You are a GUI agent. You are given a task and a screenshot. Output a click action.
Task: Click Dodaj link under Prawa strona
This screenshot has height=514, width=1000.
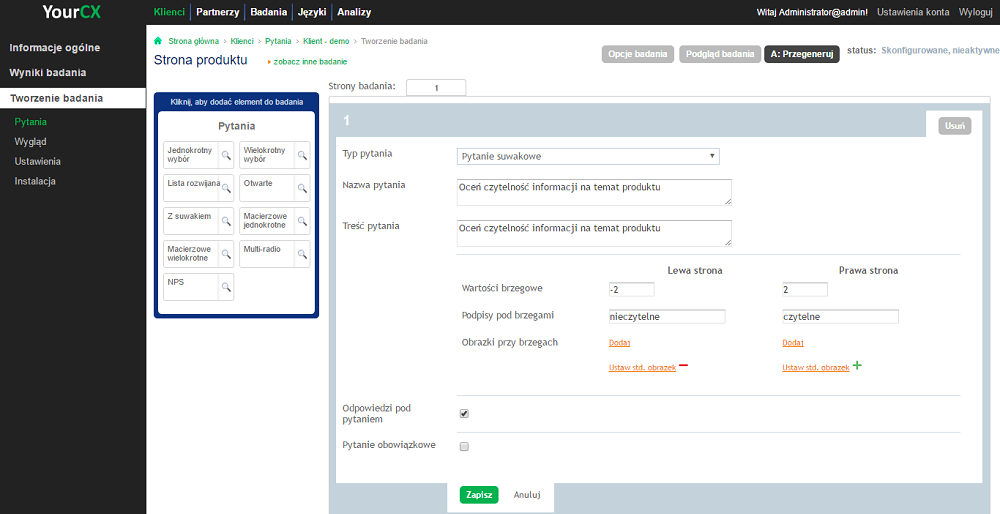pyautogui.click(x=793, y=343)
